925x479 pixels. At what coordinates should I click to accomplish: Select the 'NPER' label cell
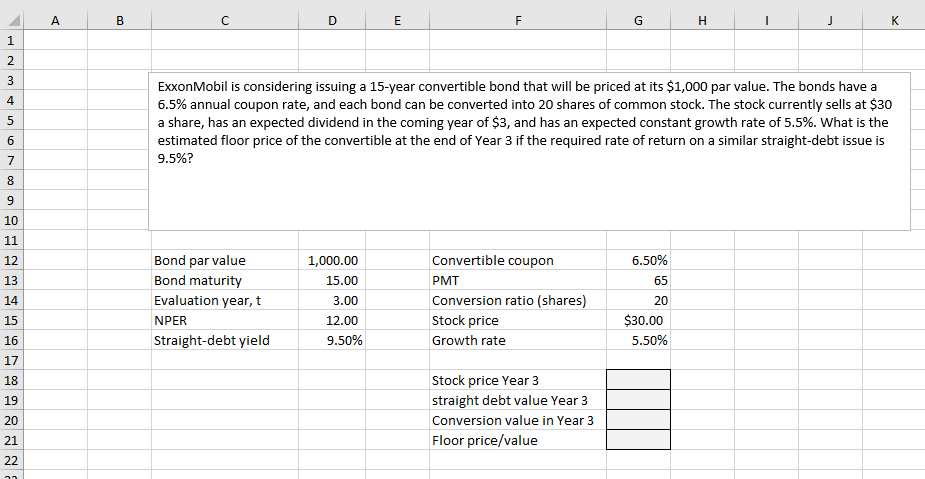coord(225,320)
